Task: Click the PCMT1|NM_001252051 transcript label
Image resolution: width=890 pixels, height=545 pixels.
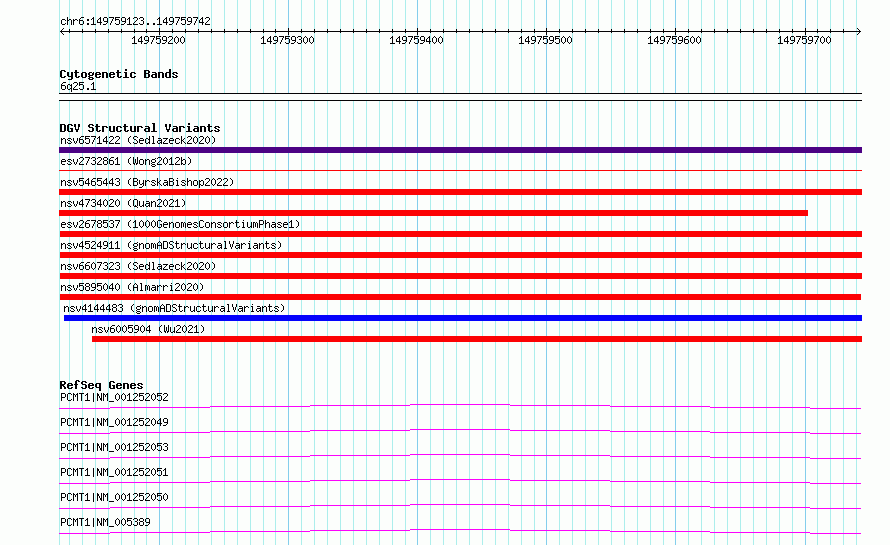Action: [114, 472]
